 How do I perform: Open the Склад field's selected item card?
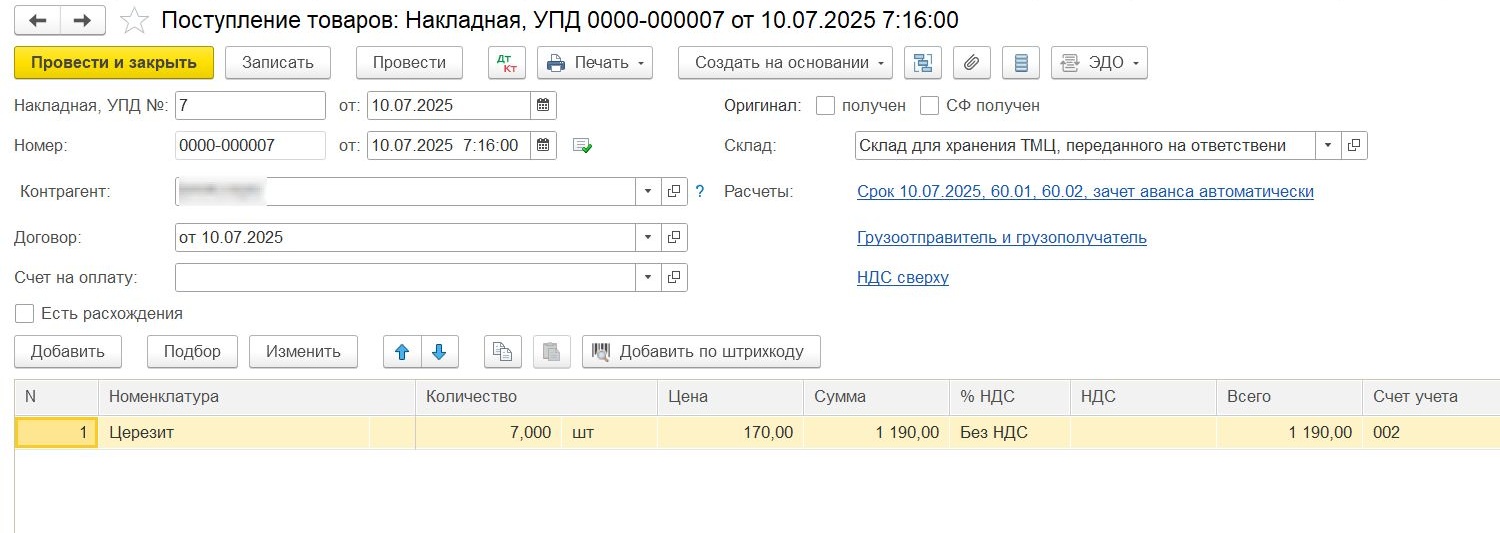[x=1354, y=145]
